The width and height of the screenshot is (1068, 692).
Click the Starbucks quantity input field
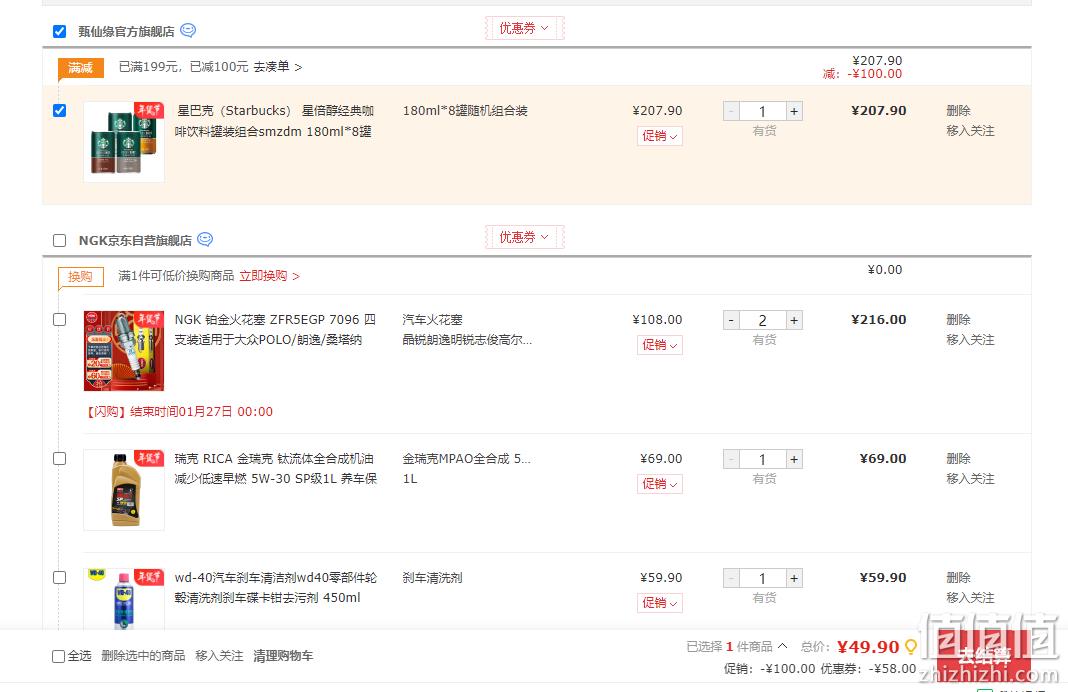[763, 111]
